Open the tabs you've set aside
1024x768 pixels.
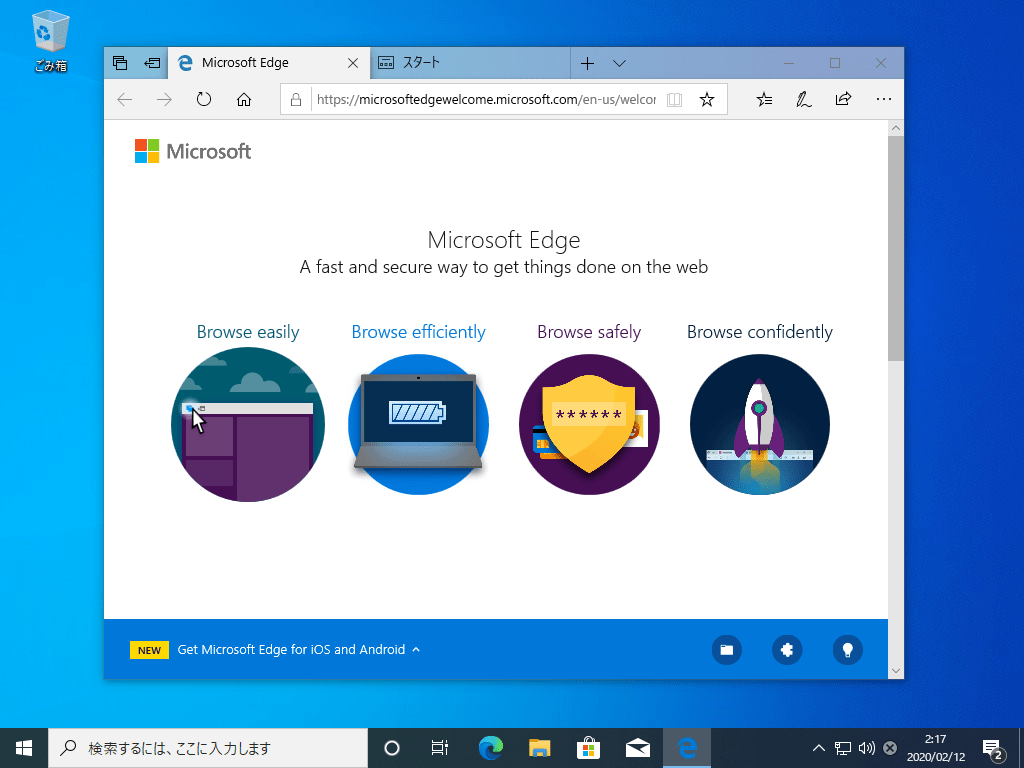click(120, 63)
